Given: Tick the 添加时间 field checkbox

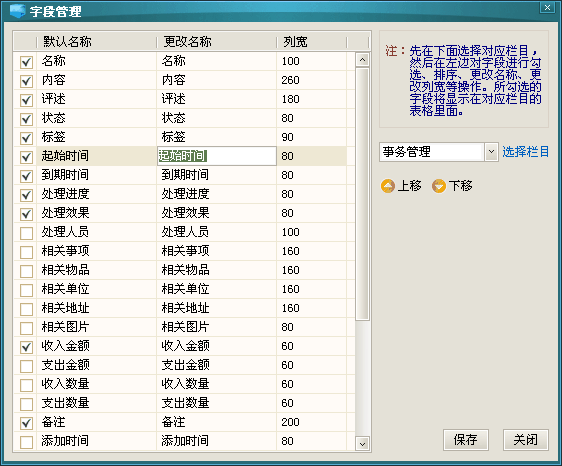Looking at the screenshot, I should point(27,442).
